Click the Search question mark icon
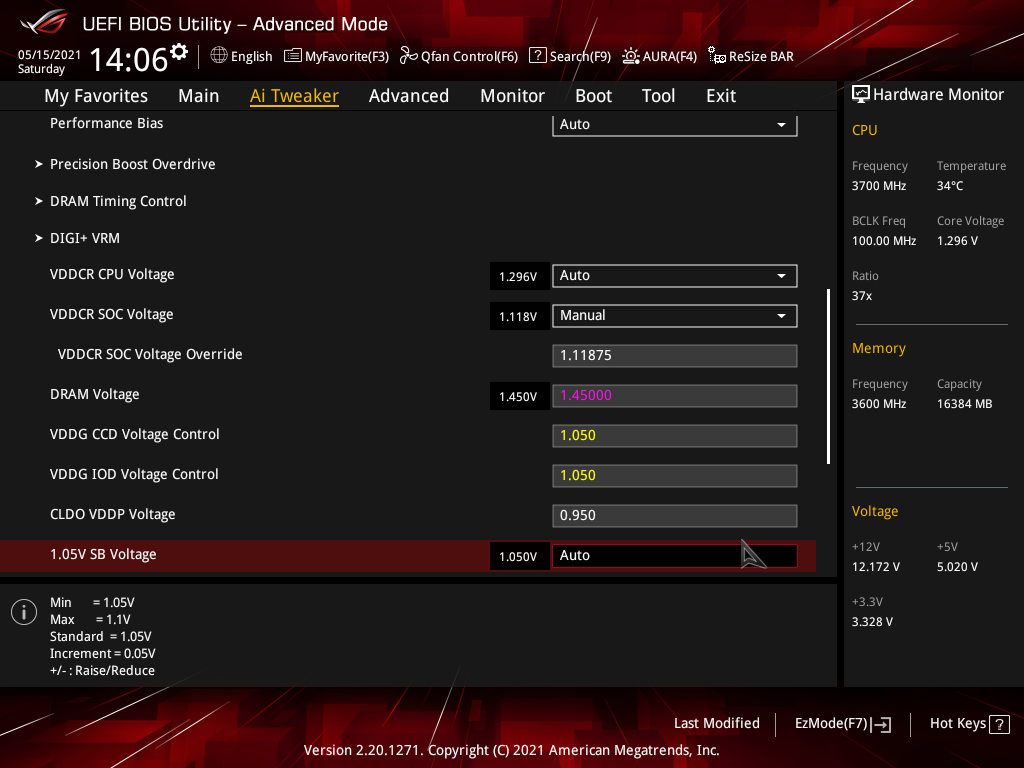The width and height of the screenshot is (1024, 768). point(537,55)
